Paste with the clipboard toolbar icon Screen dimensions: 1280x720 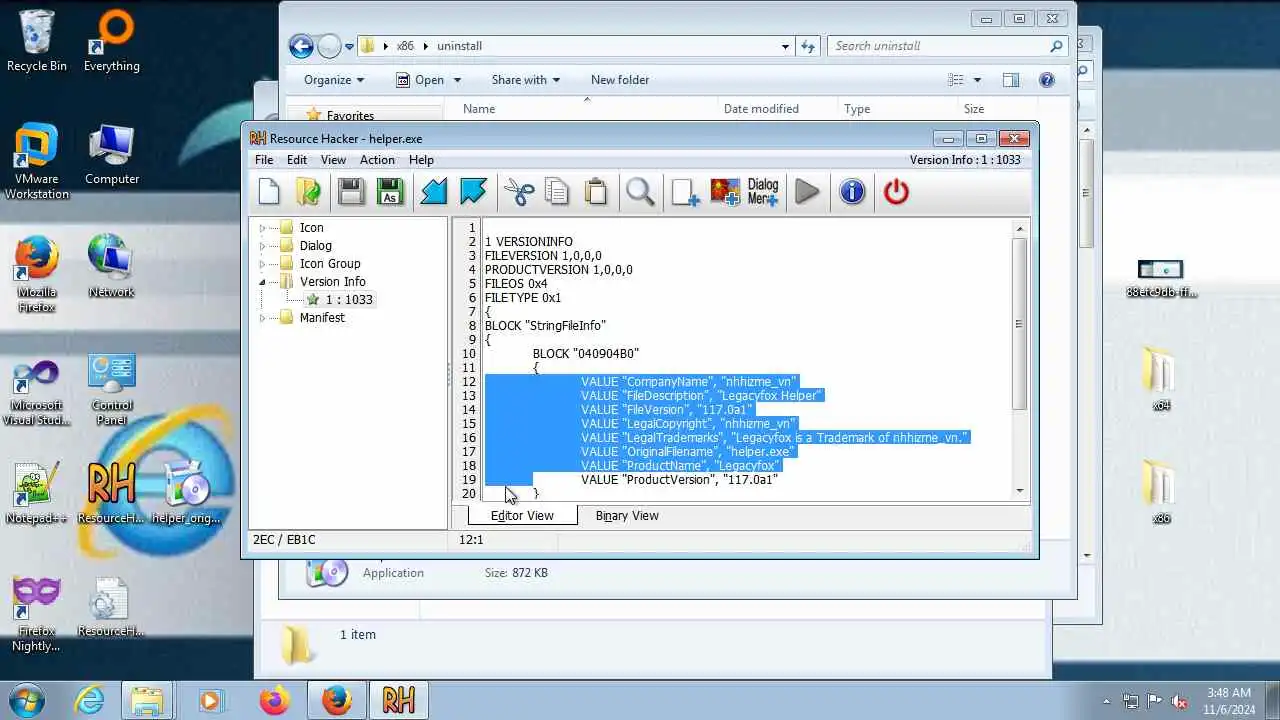(x=596, y=191)
